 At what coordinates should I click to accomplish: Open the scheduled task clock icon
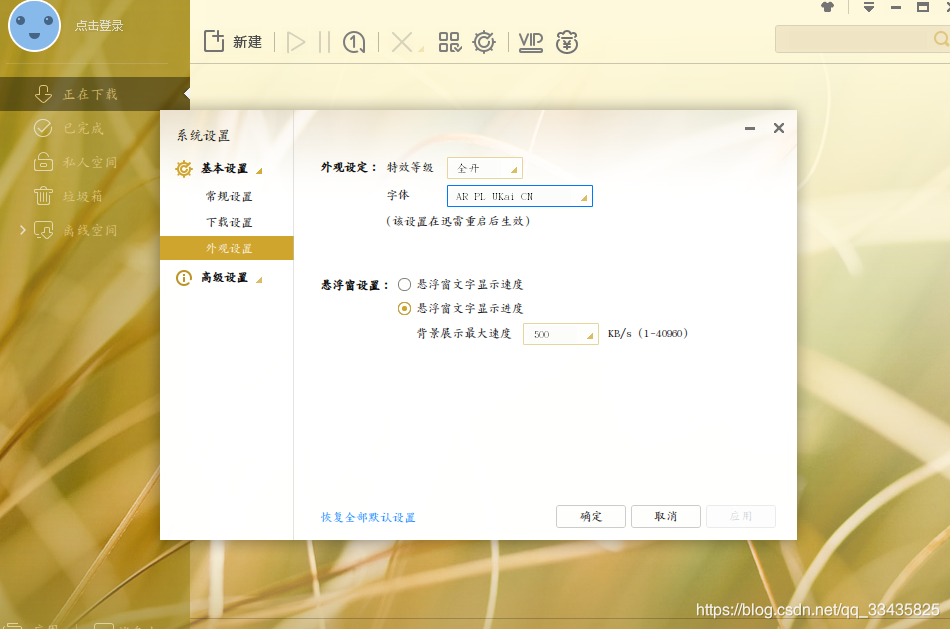pos(354,42)
